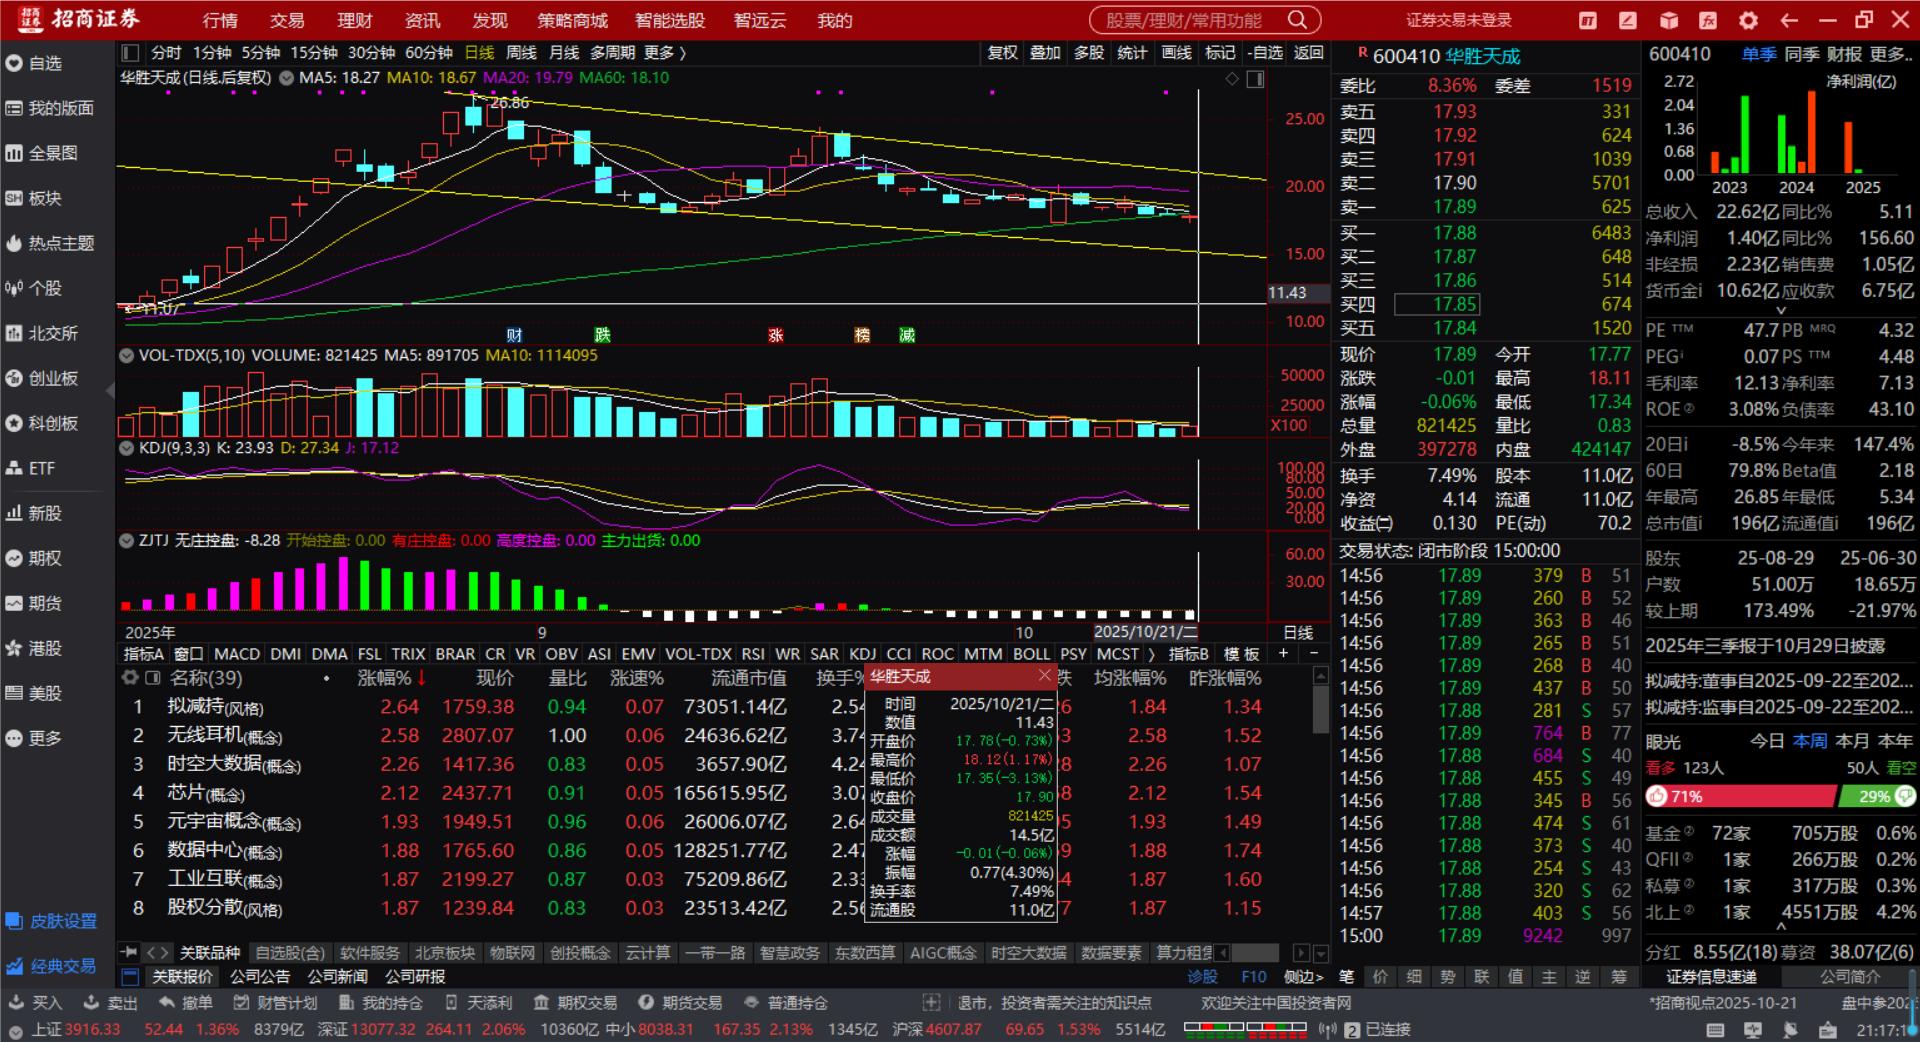1920x1042 pixels.
Task: Open the 自选 watchlist in the sidebar
Action: tap(35, 63)
